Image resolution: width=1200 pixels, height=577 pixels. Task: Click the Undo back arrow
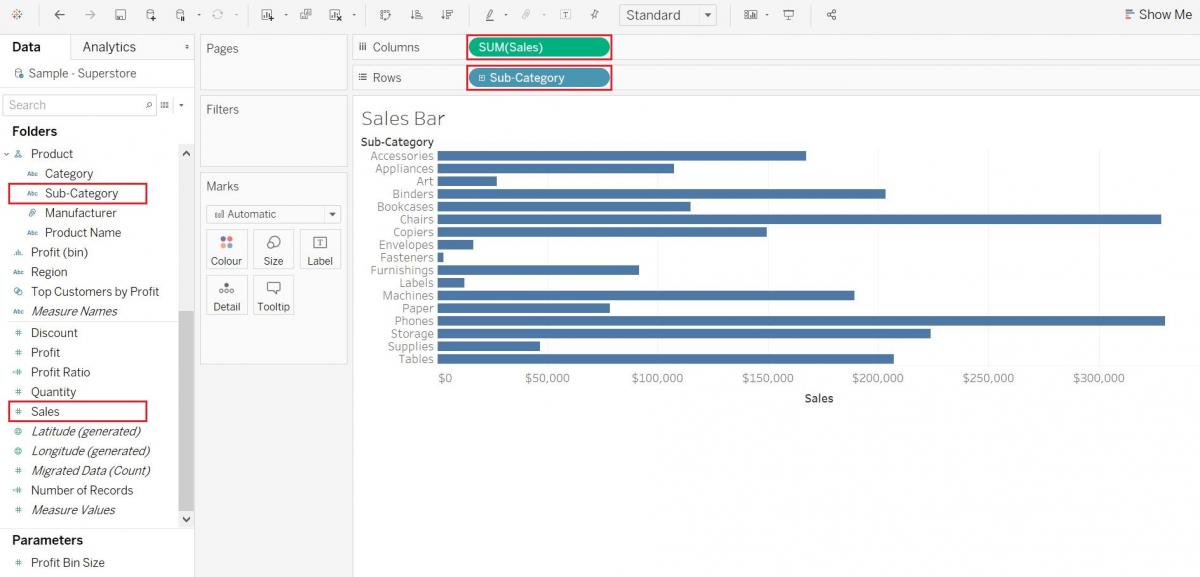click(59, 15)
